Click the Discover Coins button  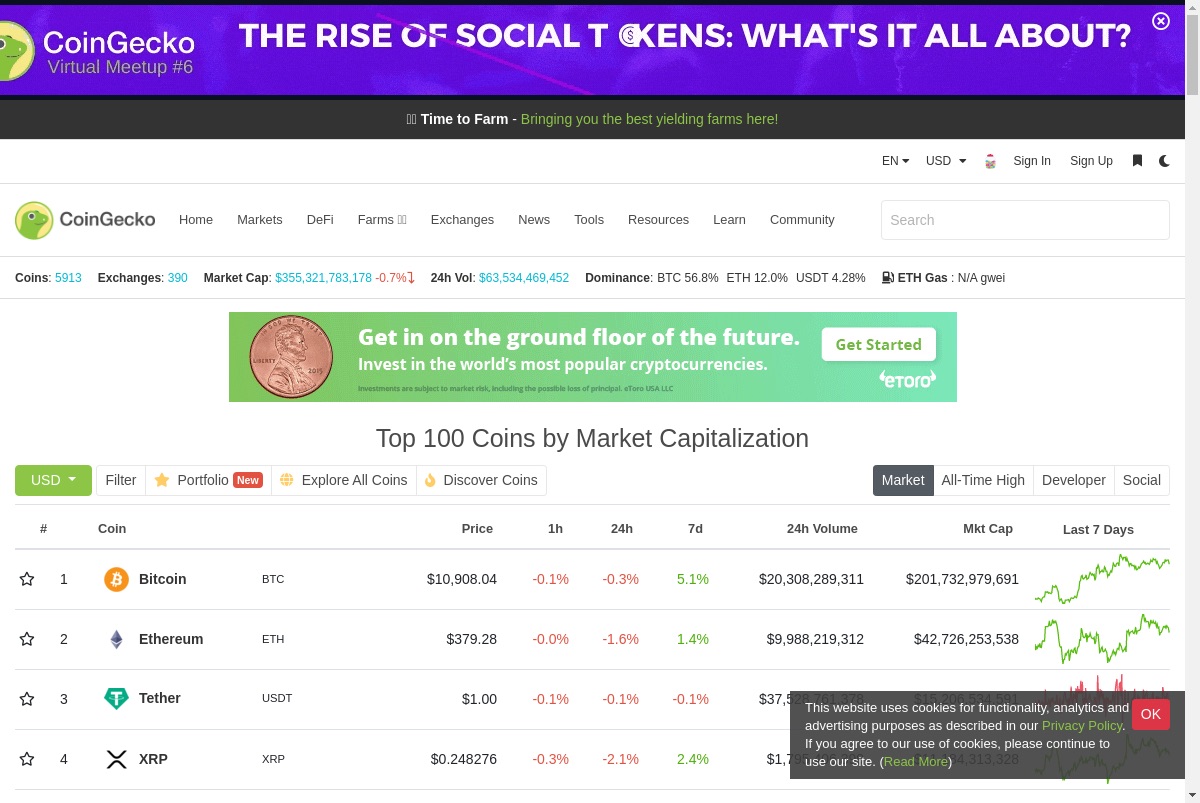pyautogui.click(x=481, y=480)
